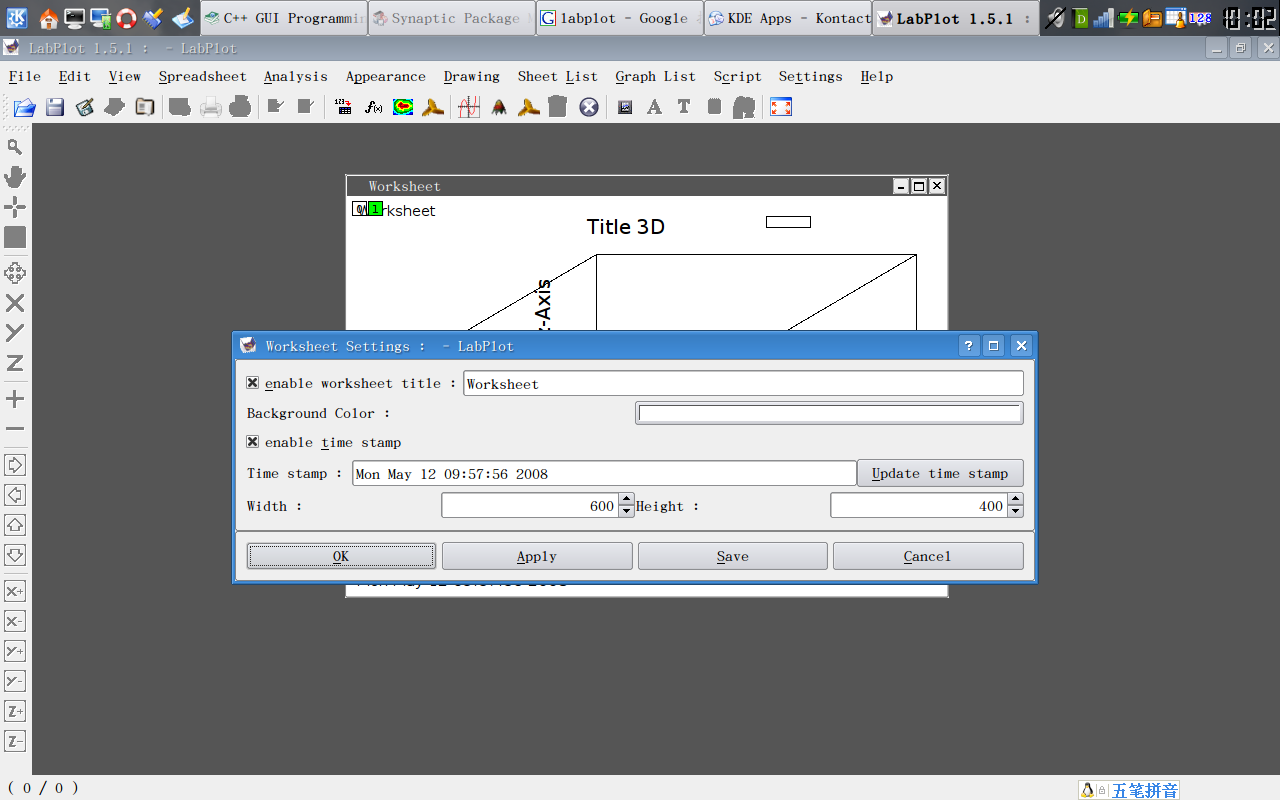Decrease Height with the spinbox down arrow
This screenshot has width=1280, height=800.
click(x=1015, y=511)
